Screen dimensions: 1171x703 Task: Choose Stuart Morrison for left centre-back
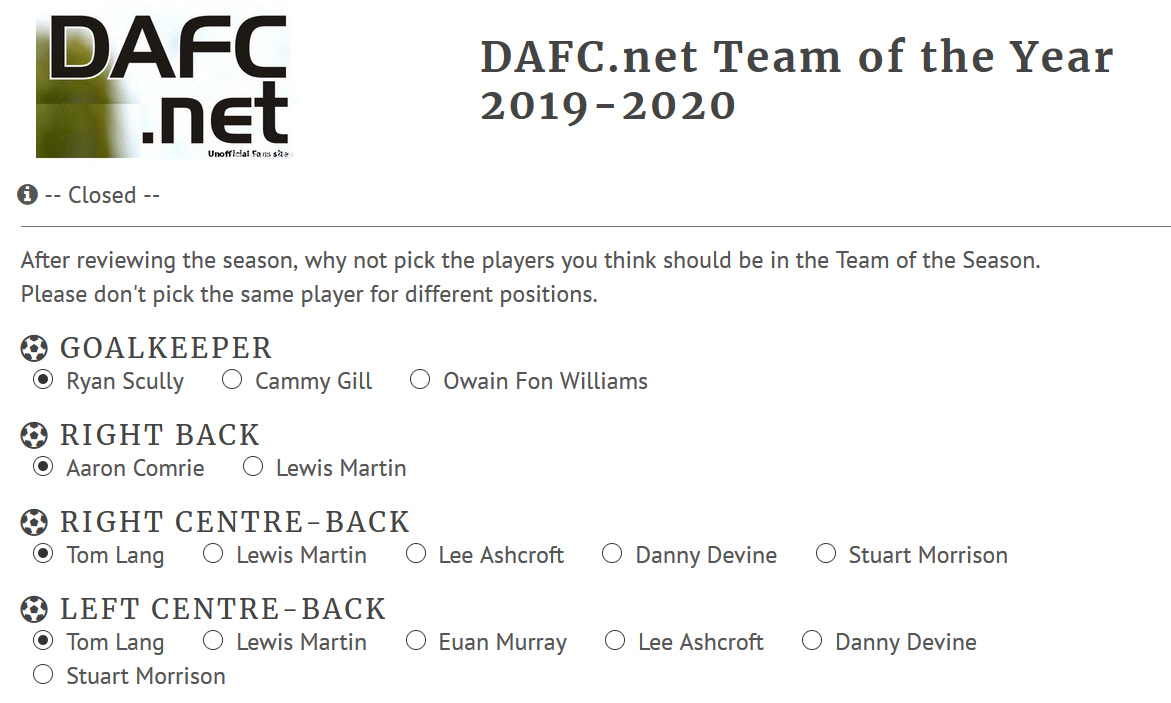pyautogui.click(x=43, y=675)
